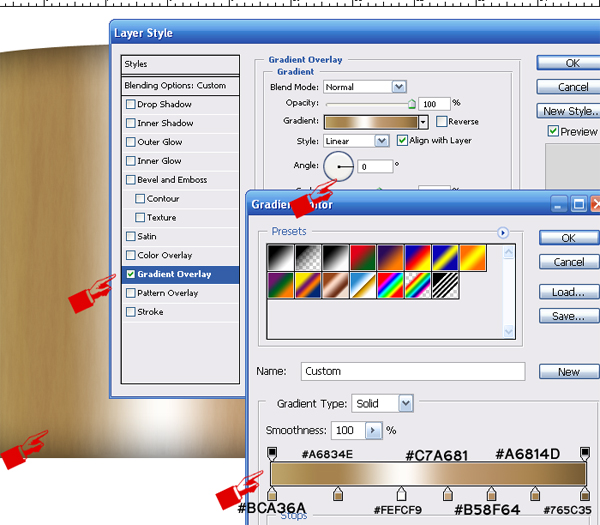
Task: Choose the violet-to-orange gradient preset
Action: [x=390, y=258]
